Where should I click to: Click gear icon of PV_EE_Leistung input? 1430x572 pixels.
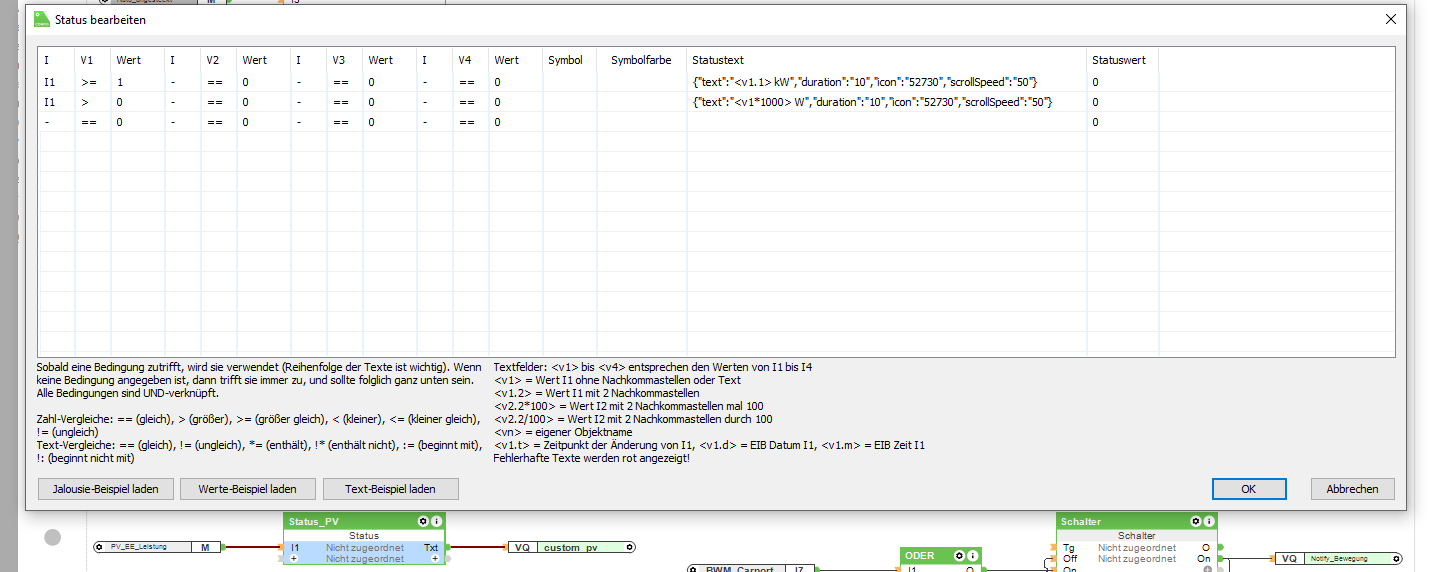[100, 547]
